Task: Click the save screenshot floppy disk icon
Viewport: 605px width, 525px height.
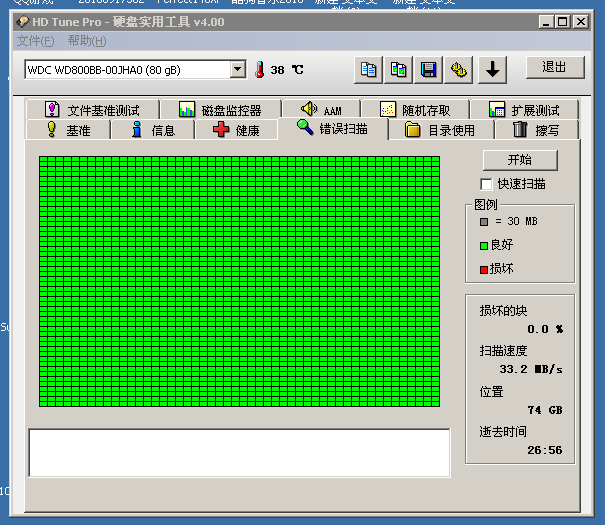Action: [428, 70]
